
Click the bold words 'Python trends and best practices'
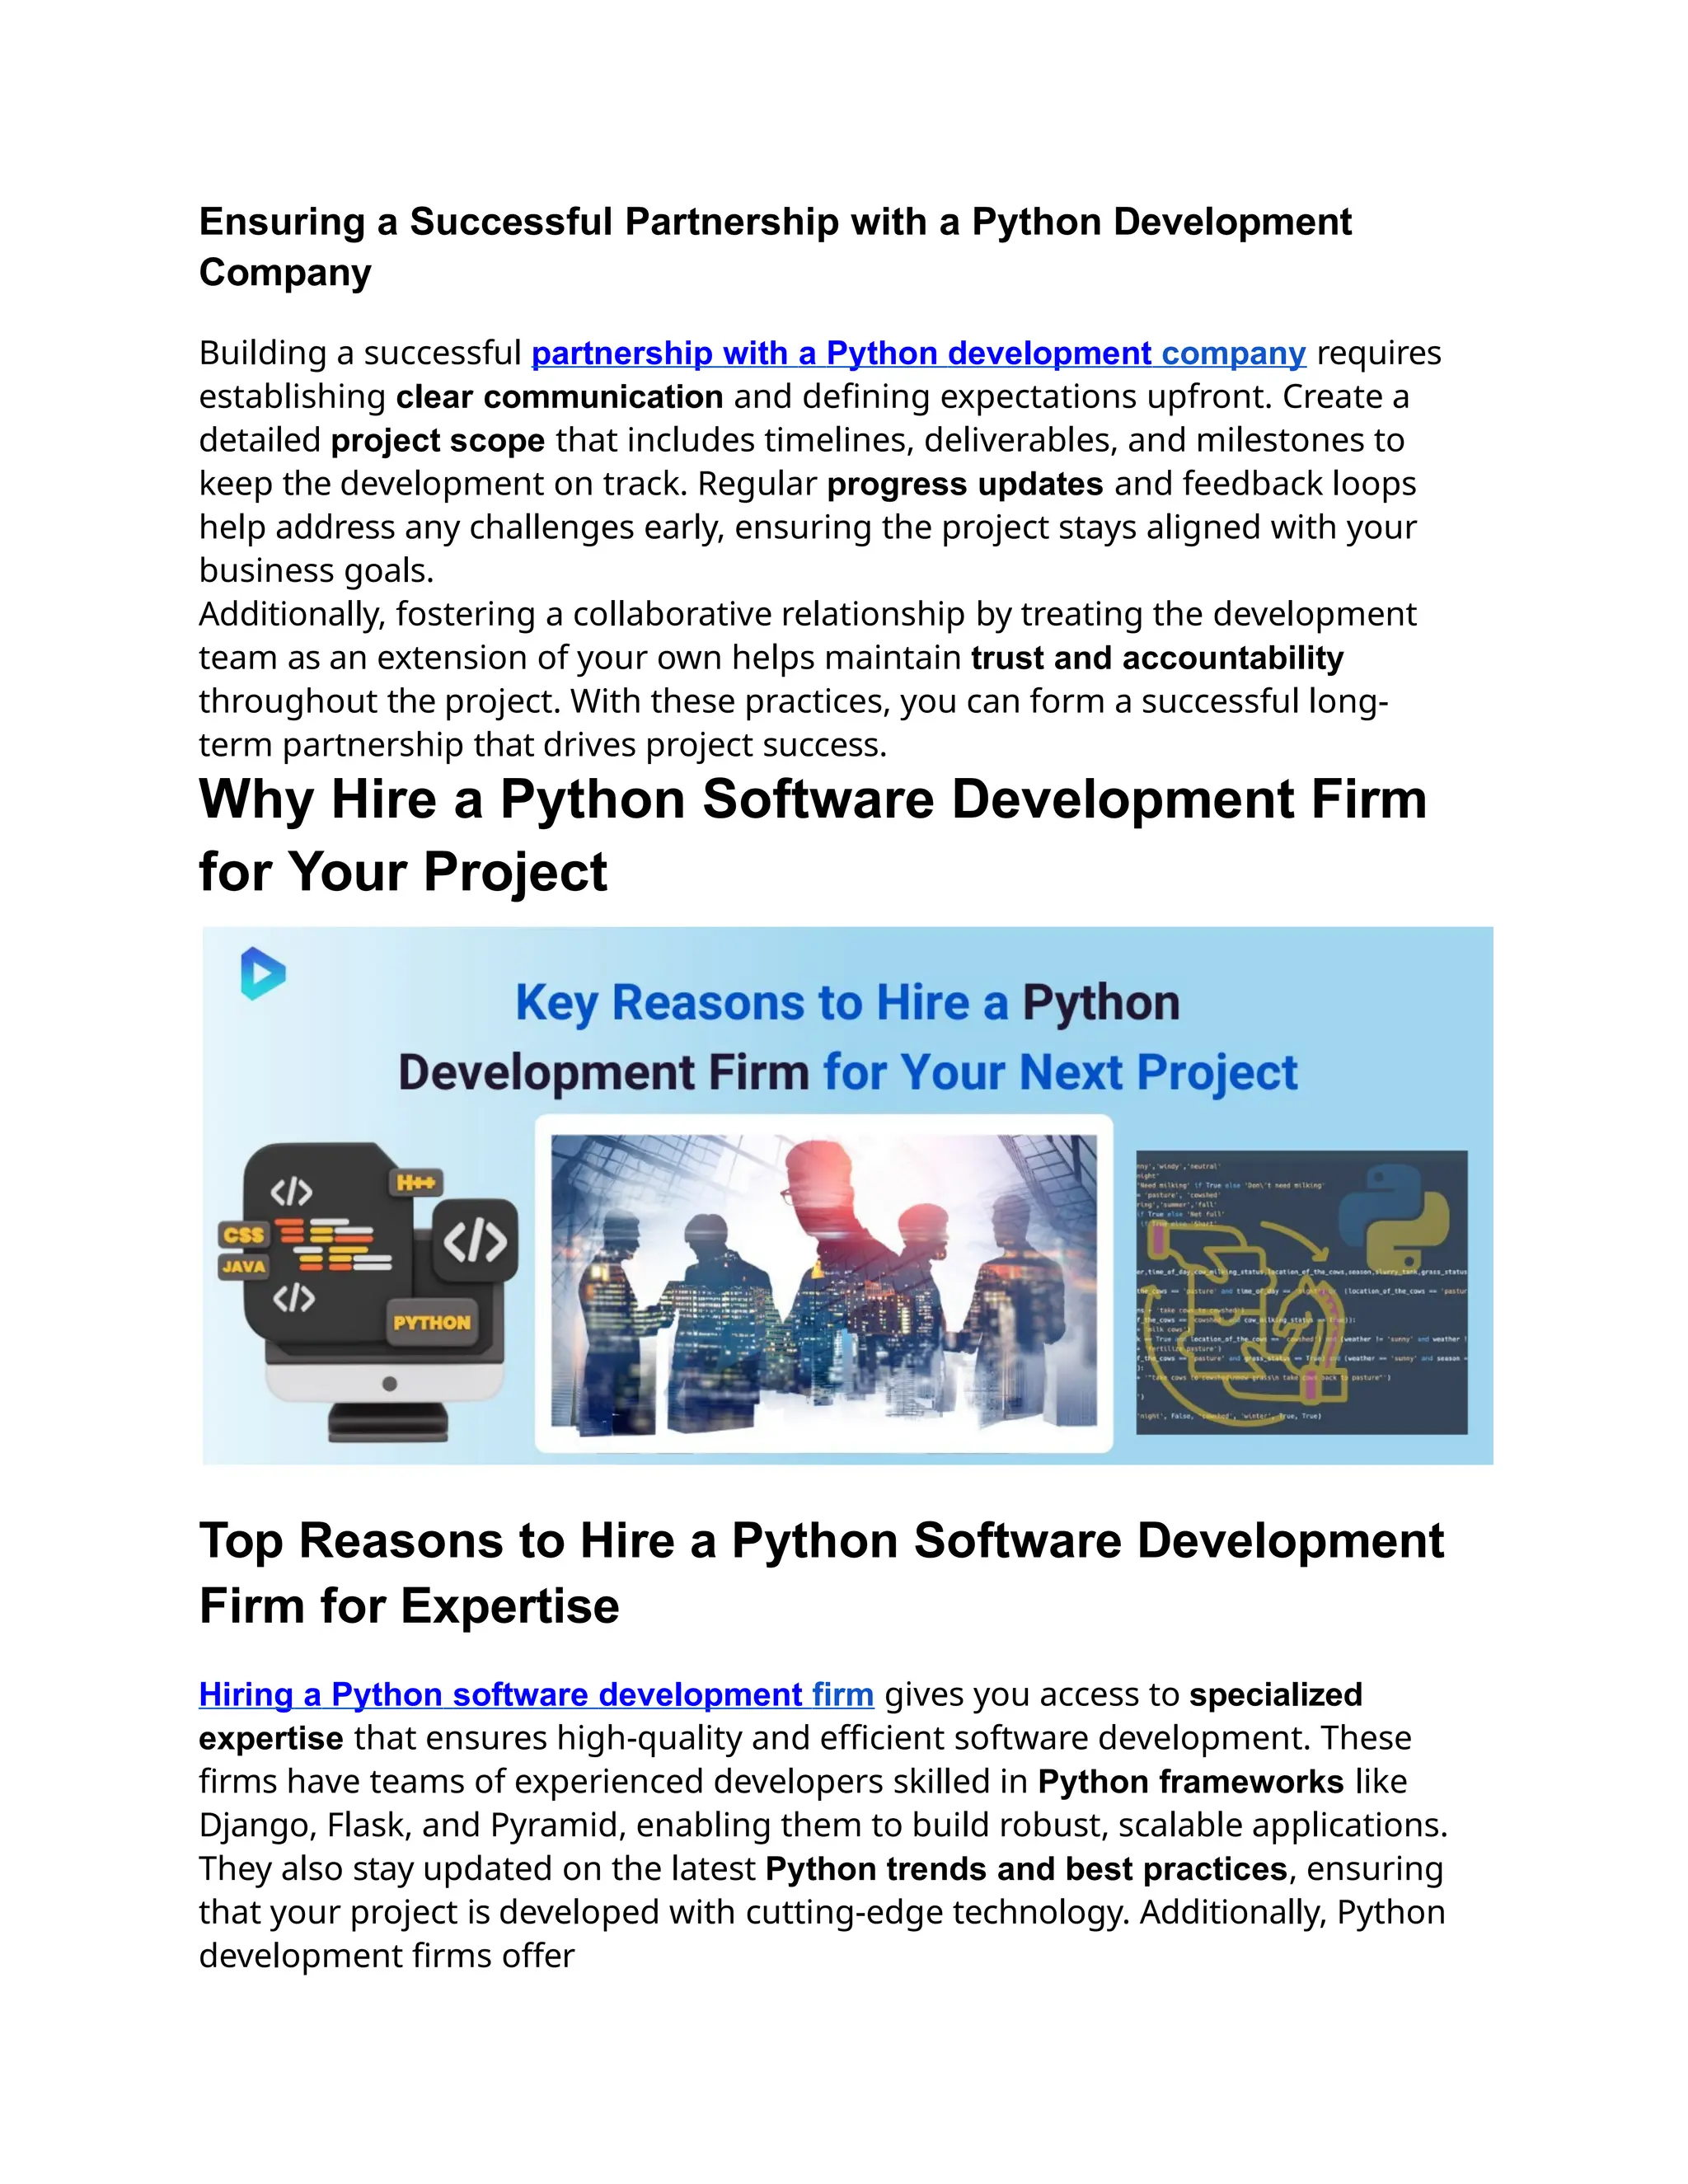point(1026,1868)
